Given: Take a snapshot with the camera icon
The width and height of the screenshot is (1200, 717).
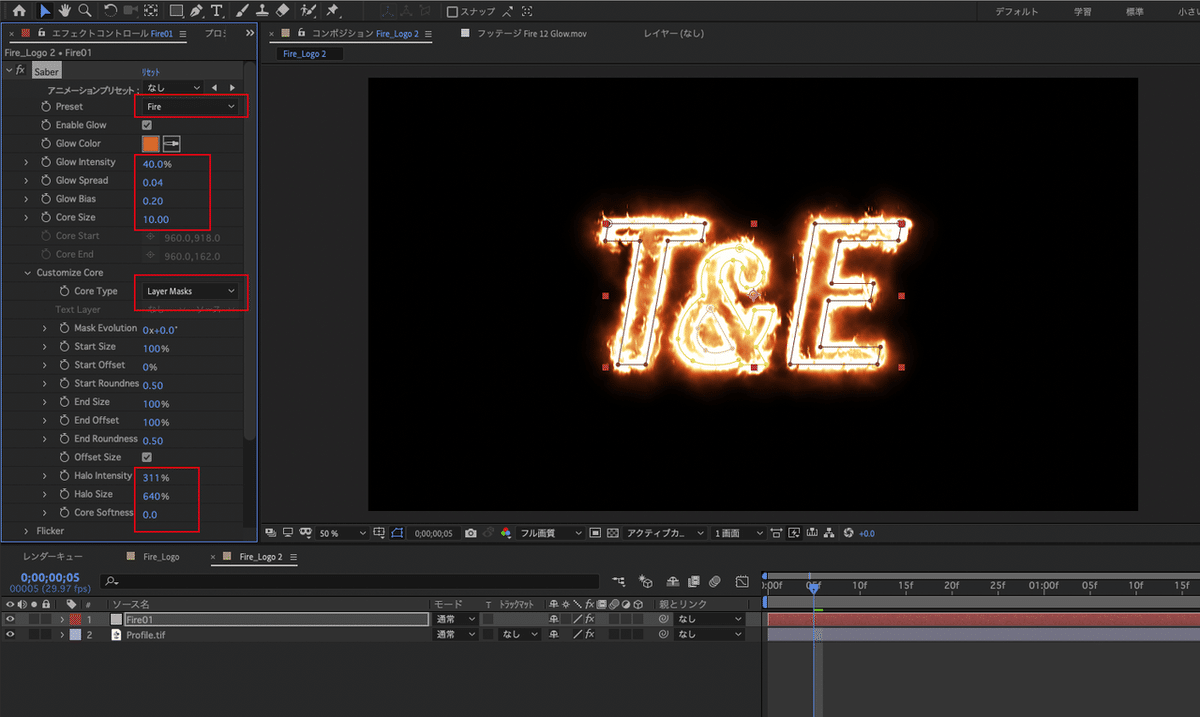Looking at the screenshot, I should 471,533.
